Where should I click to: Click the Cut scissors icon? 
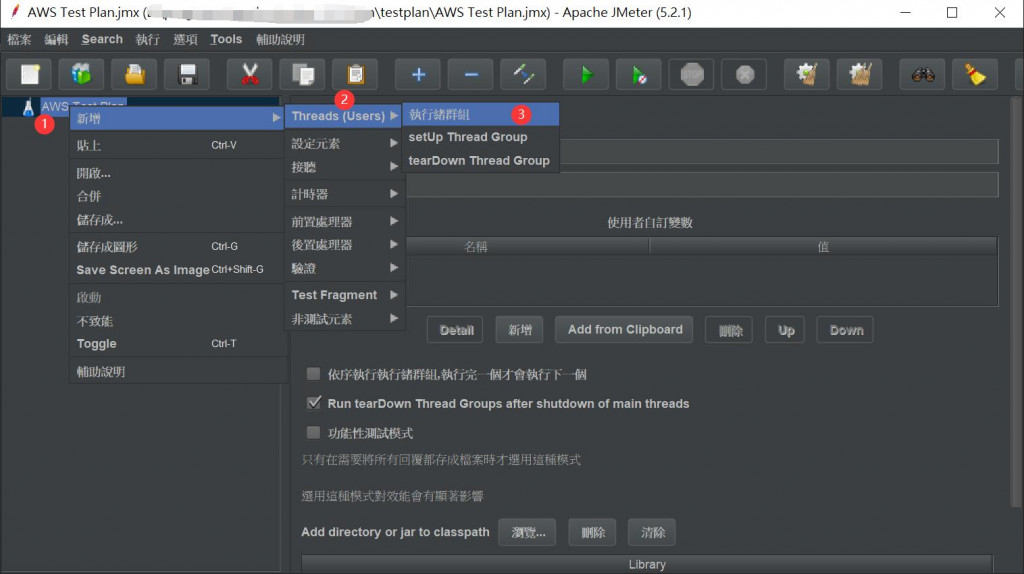249,74
